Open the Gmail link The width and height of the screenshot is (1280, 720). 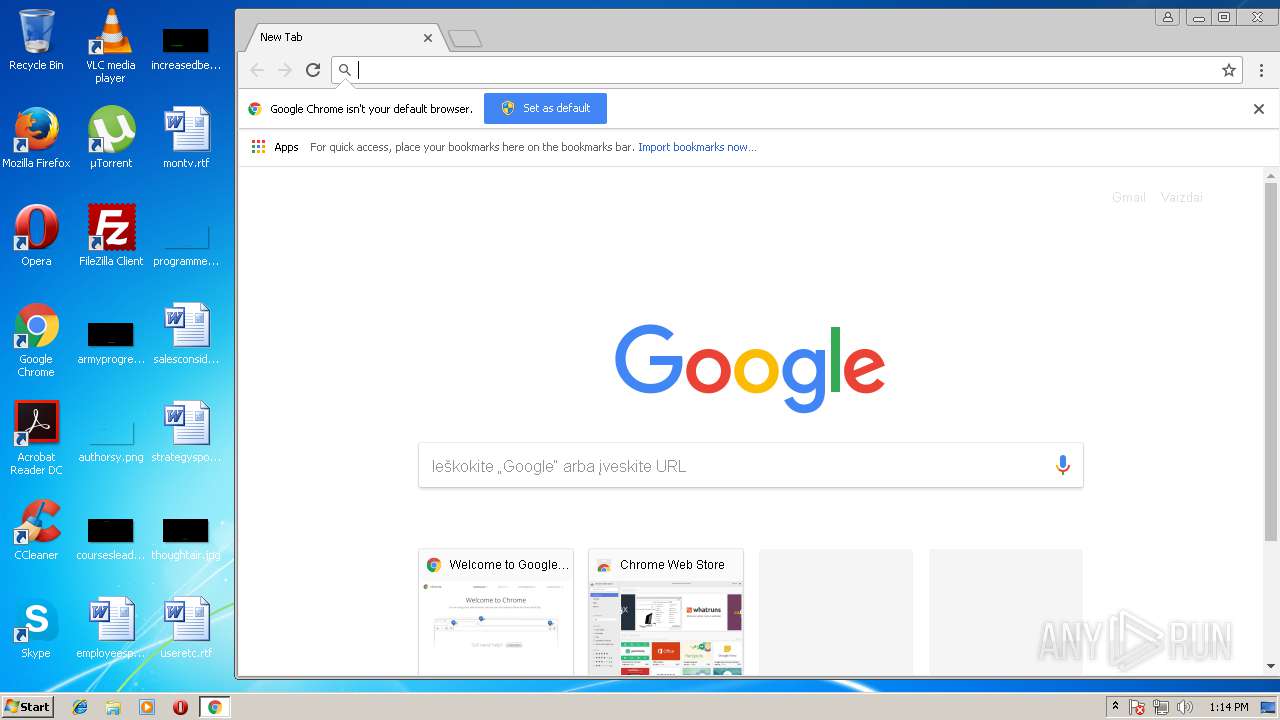[x=1129, y=197]
